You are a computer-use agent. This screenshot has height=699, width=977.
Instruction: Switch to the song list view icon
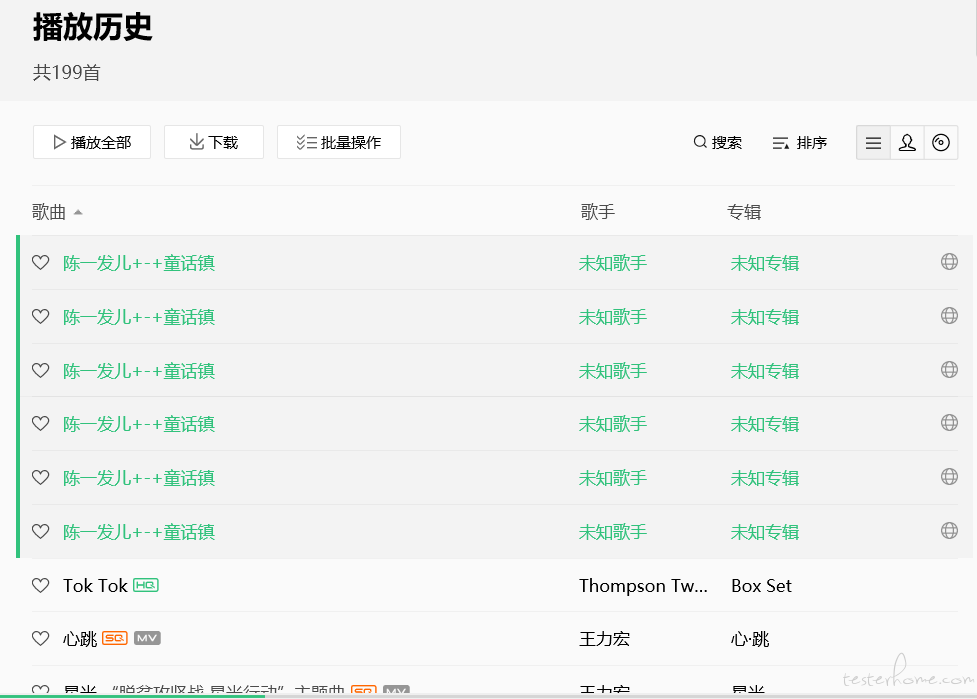[874, 143]
